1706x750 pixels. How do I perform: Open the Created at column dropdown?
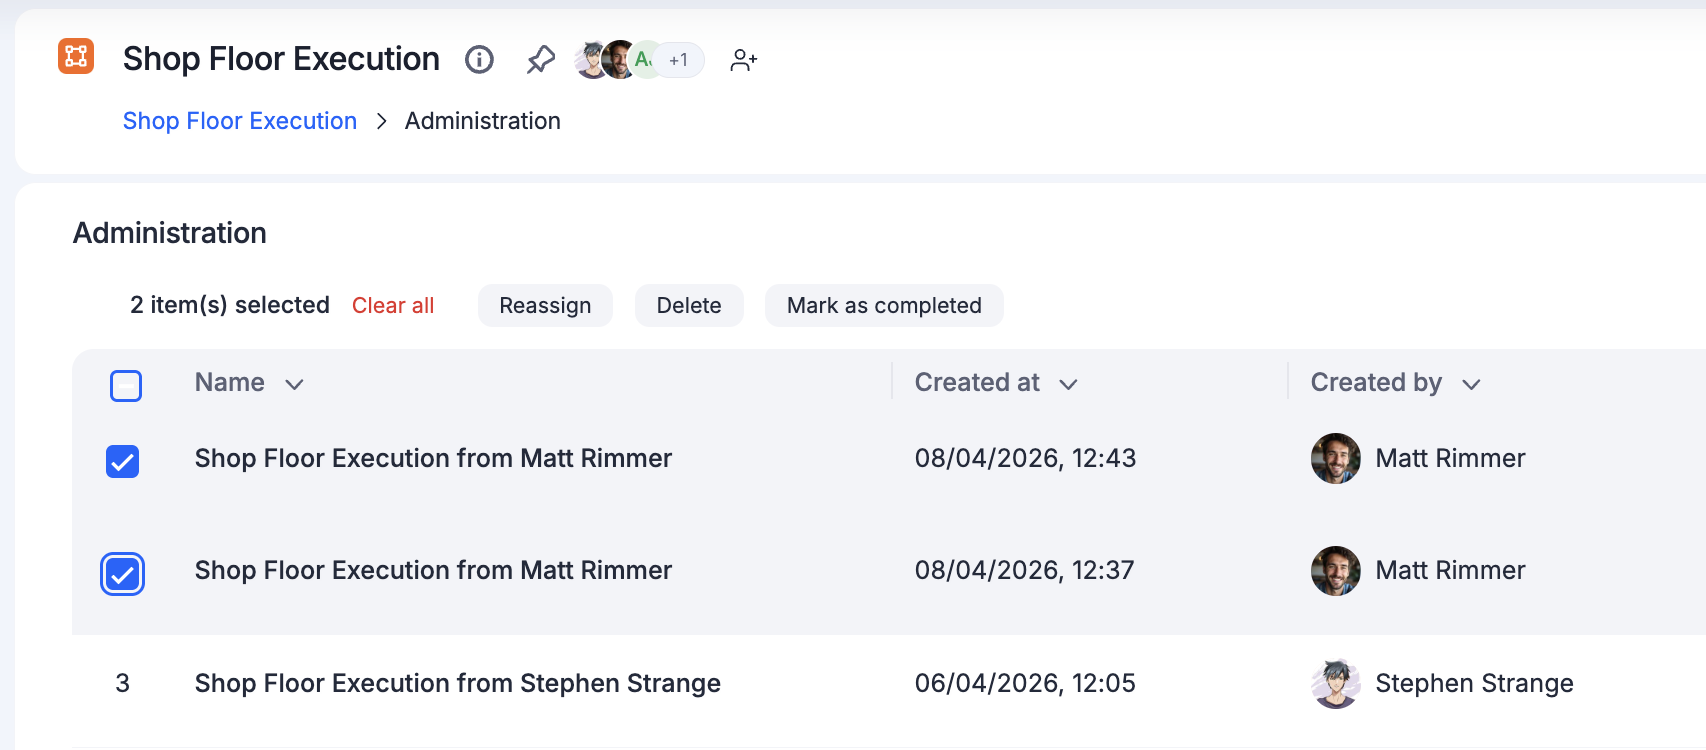click(x=1068, y=384)
